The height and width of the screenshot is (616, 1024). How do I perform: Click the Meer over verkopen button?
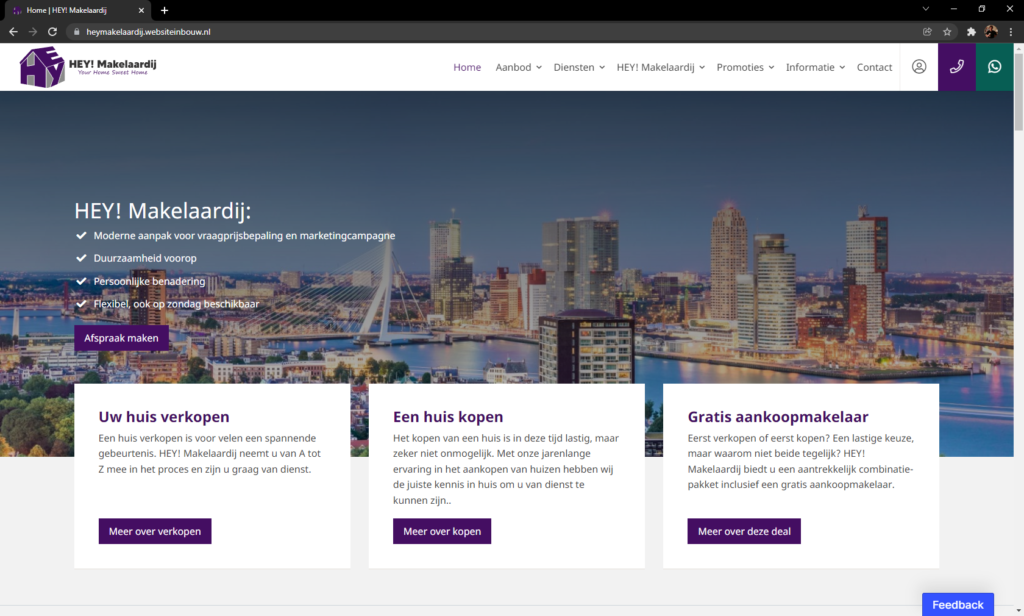(x=155, y=531)
